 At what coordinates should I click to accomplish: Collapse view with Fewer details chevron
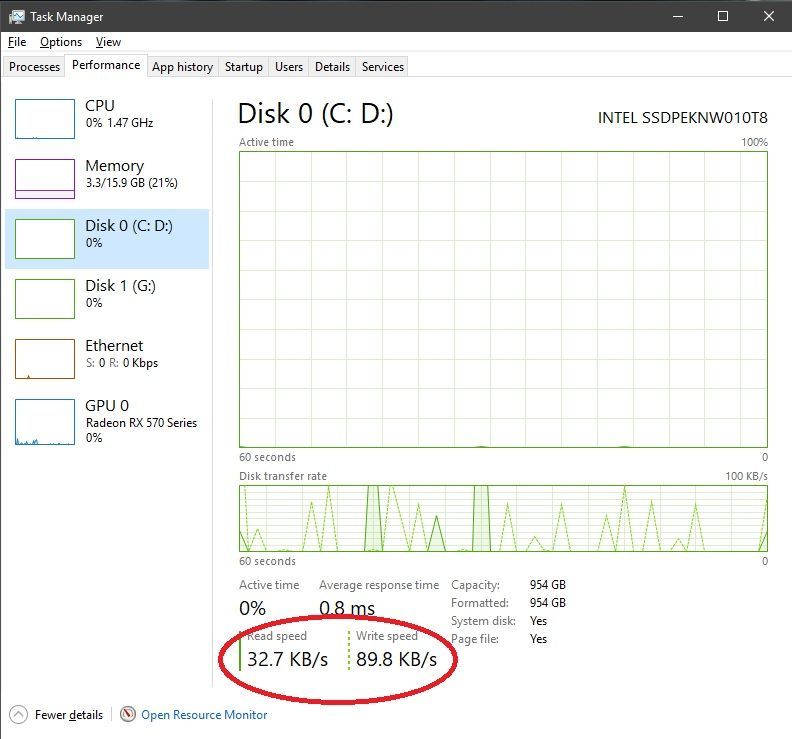point(18,714)
